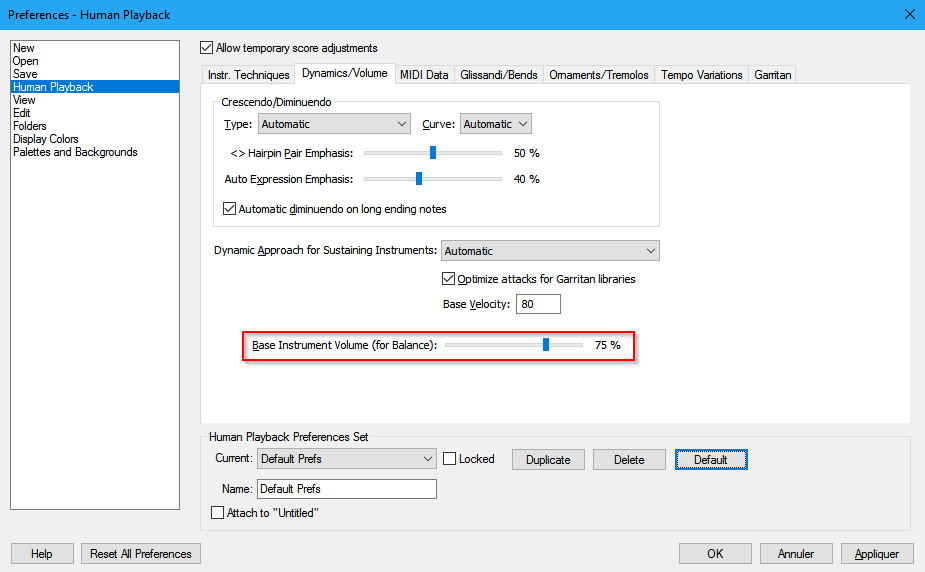
Task: Open Dynamic Approach for Sustaining Instruments dropdown
Action: tap(550, 251)
